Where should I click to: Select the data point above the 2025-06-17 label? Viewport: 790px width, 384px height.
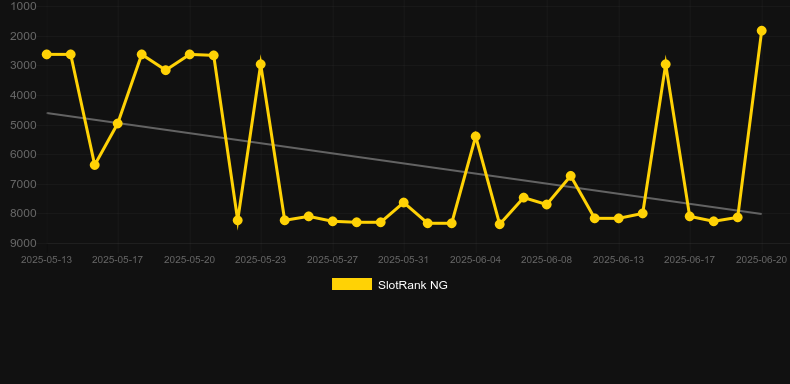pos(690,216)
